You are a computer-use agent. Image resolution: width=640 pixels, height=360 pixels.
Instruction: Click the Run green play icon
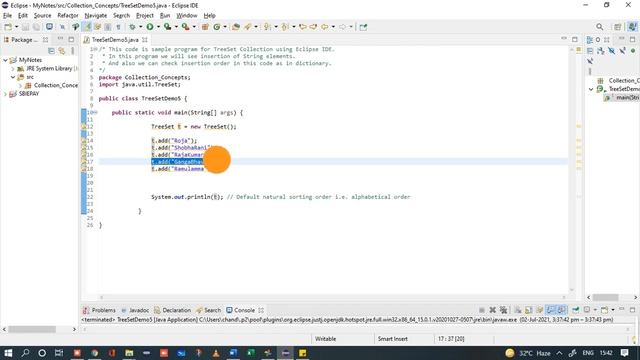tap(150, 27)
